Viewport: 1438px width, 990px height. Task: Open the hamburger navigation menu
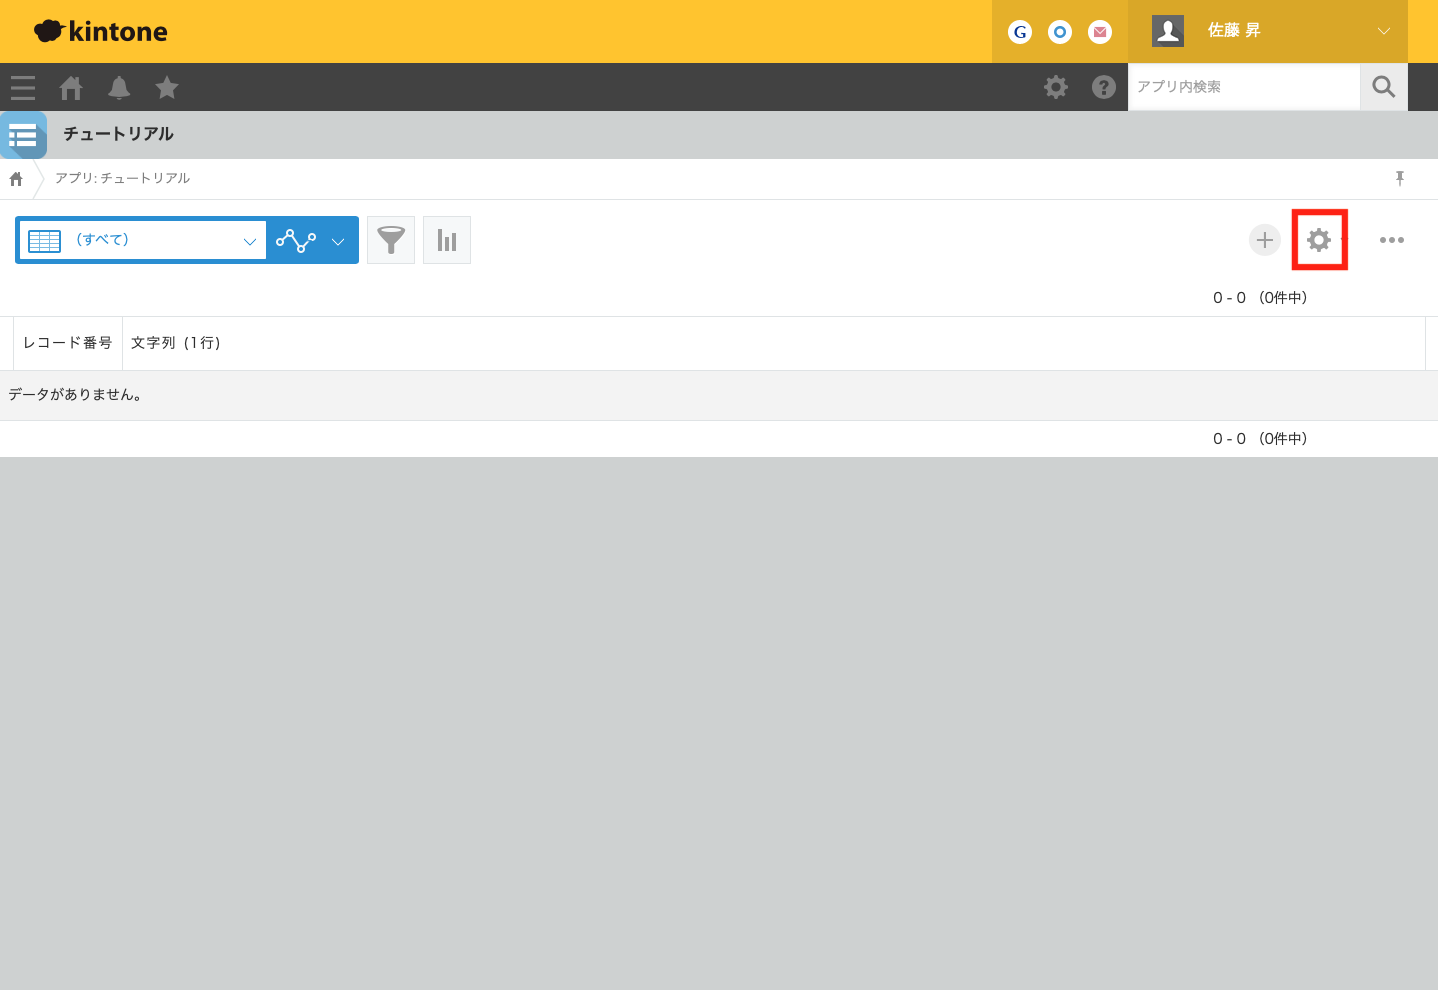(23, 88)
